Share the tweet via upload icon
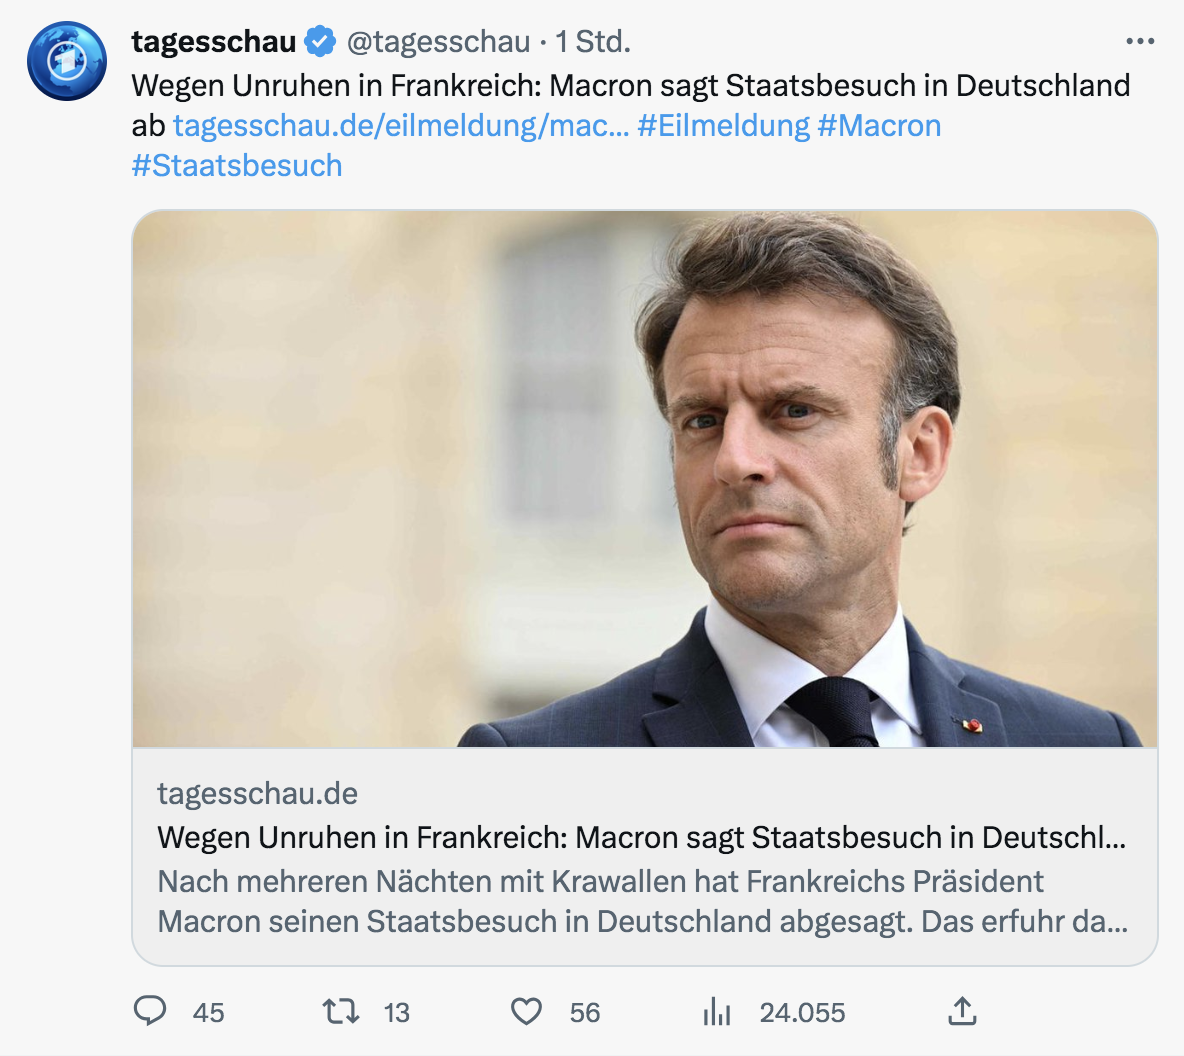The height and width of the screenshot is (1056, 1184). (962, 1012)
